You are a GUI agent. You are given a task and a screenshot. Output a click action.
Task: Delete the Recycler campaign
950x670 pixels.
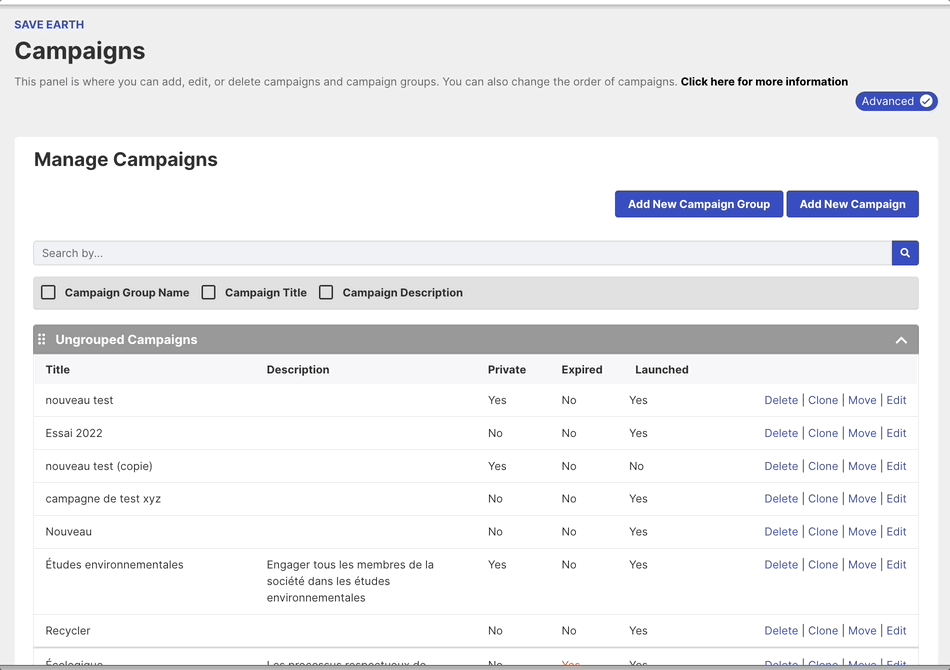click(781, 631)
